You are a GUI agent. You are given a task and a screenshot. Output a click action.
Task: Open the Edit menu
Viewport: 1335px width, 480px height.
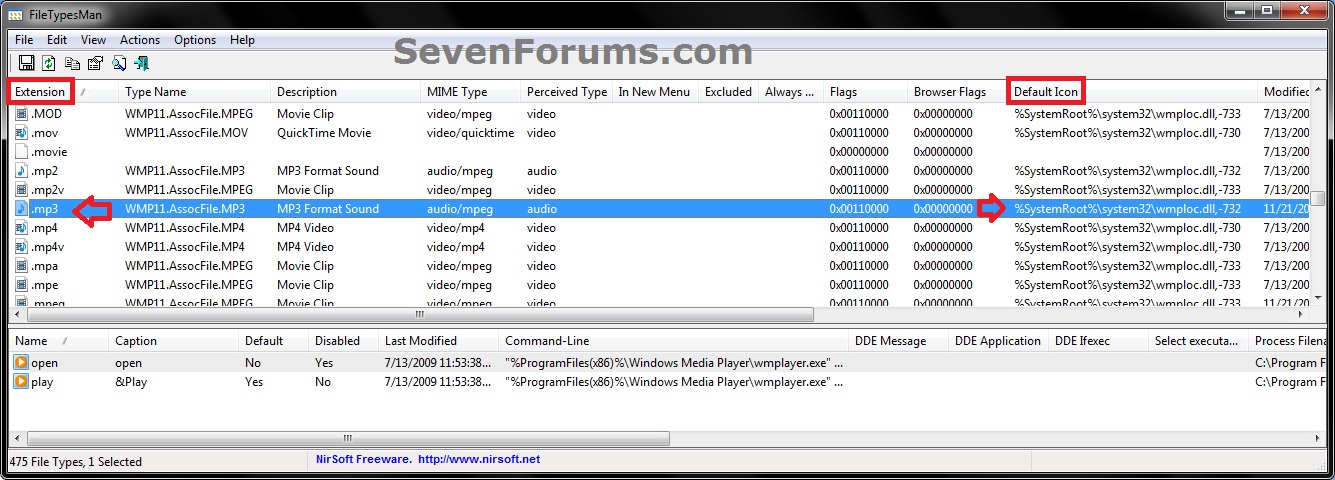57,40
